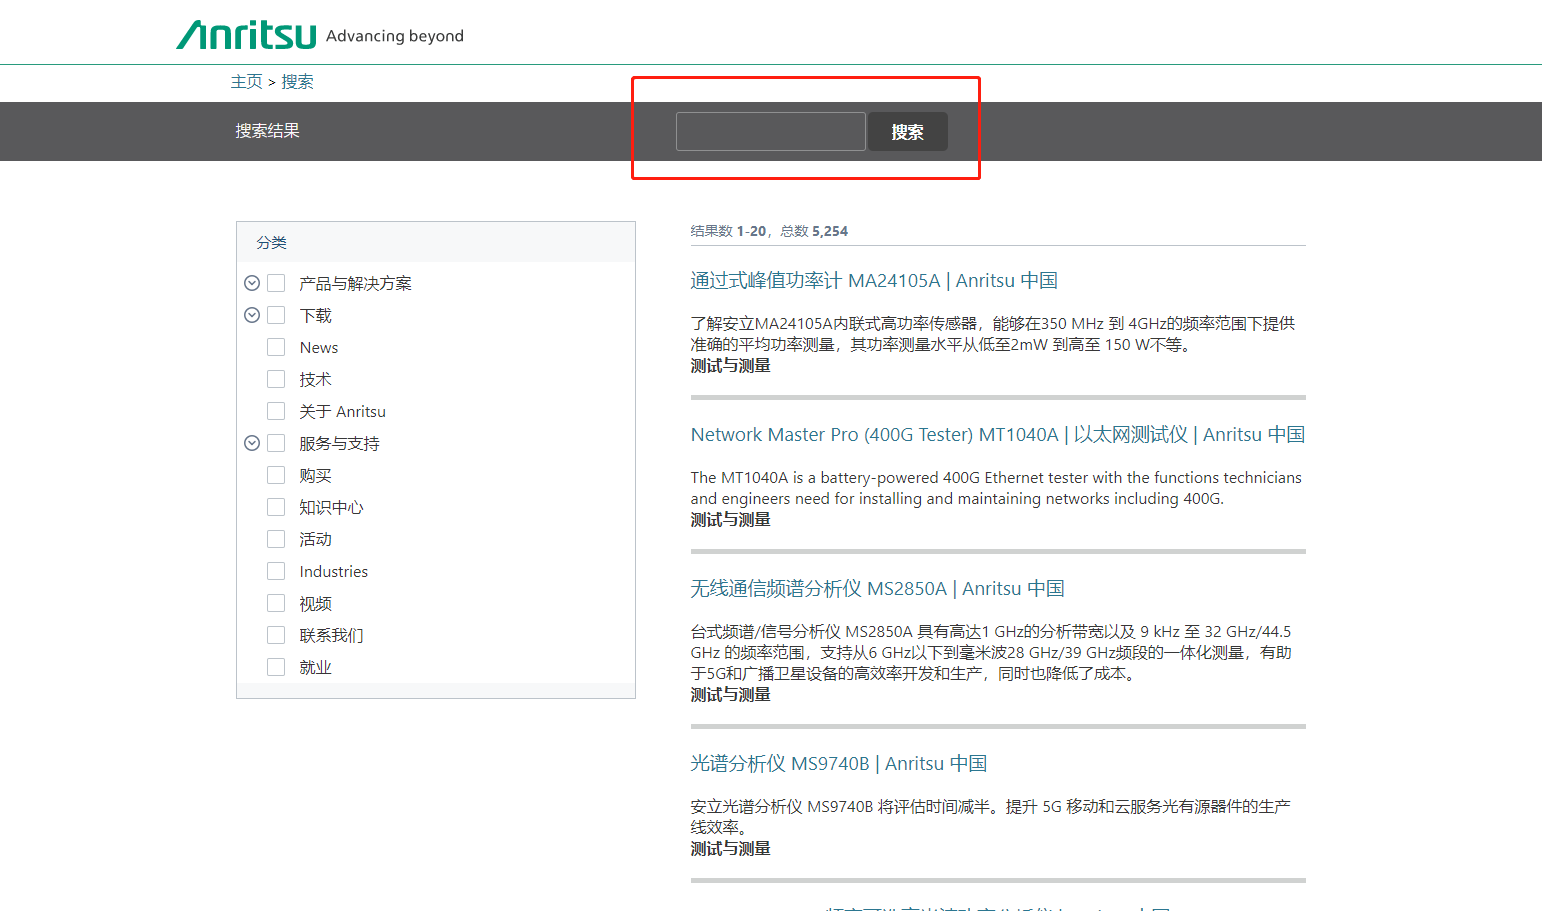This screenshot has height=911, width=1542.
Task: Enable the 关于 Anritsu checkbox
Action: (276, 411)
